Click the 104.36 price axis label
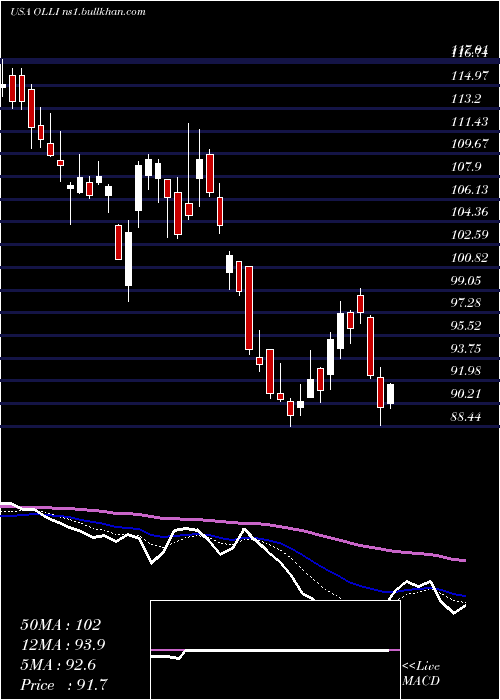The width and height of the screenshot is (500, 700). (470, 212)
